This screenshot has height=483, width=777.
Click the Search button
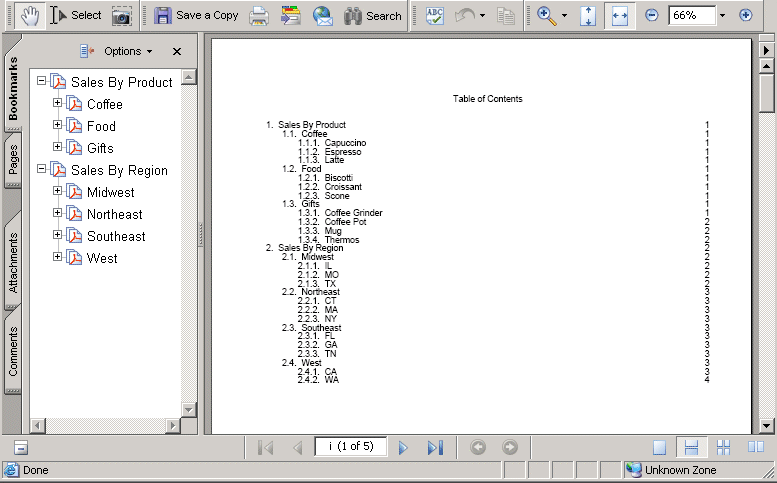(372, 16)
